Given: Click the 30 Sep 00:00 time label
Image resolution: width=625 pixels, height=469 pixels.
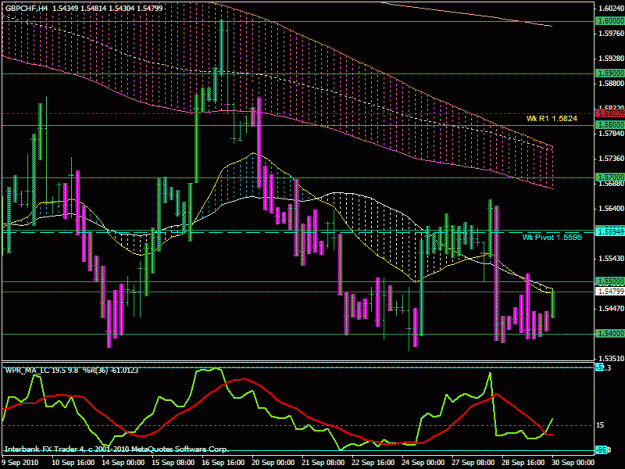Looking at the screenshot, I should pos(573,462).
